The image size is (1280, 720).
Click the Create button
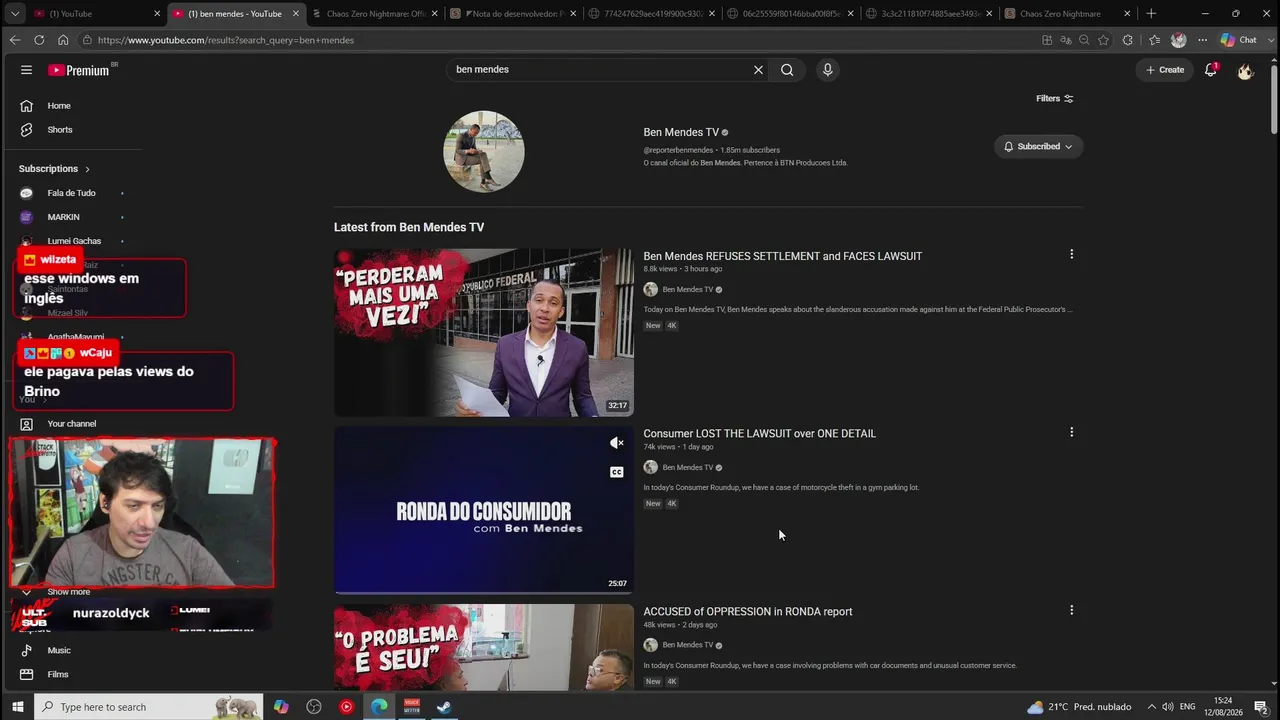point(1165,70)
